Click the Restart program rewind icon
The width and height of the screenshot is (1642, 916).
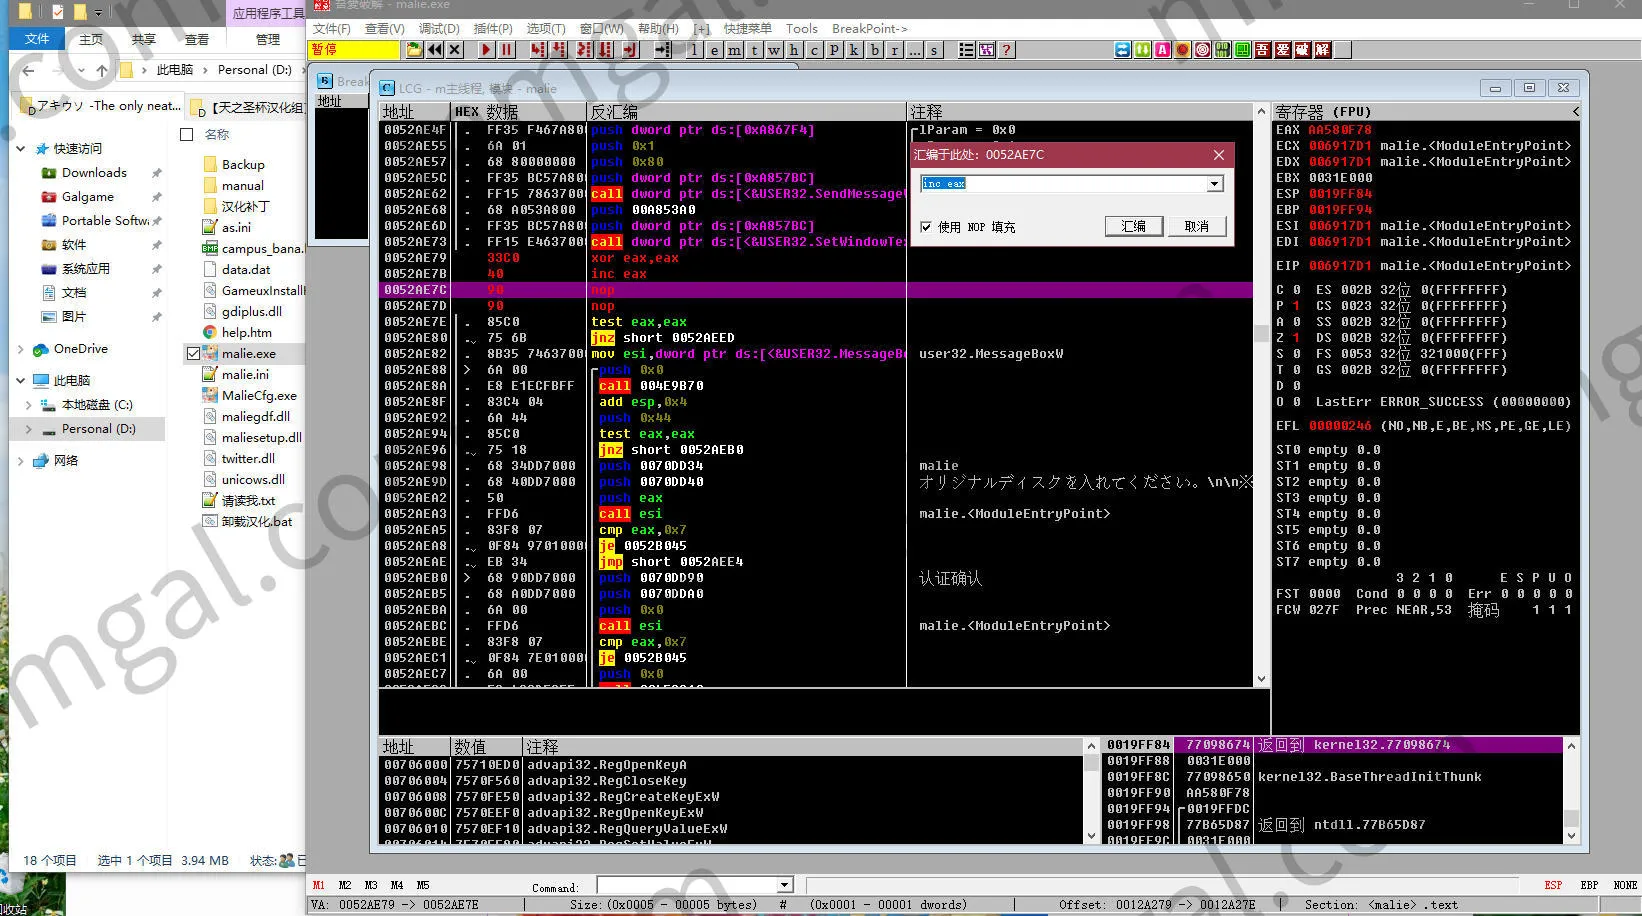point(435,50)
